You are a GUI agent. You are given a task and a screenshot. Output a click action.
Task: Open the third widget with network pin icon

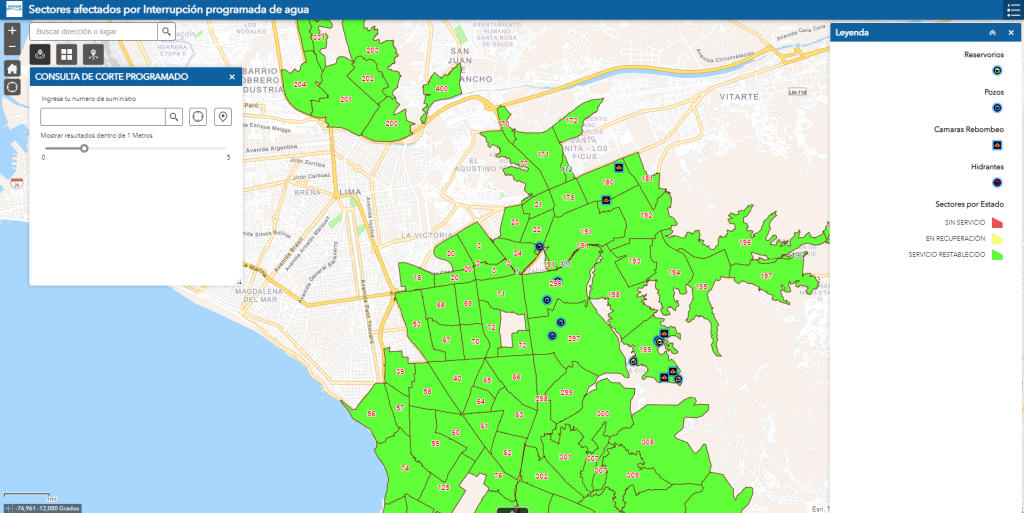pyautogui.click(x=92, y=54)
